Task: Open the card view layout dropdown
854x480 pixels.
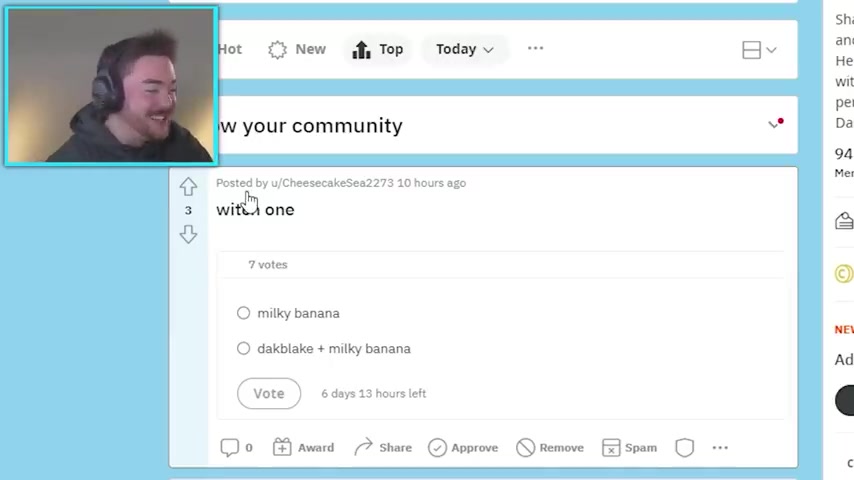Action: [759, 50]
